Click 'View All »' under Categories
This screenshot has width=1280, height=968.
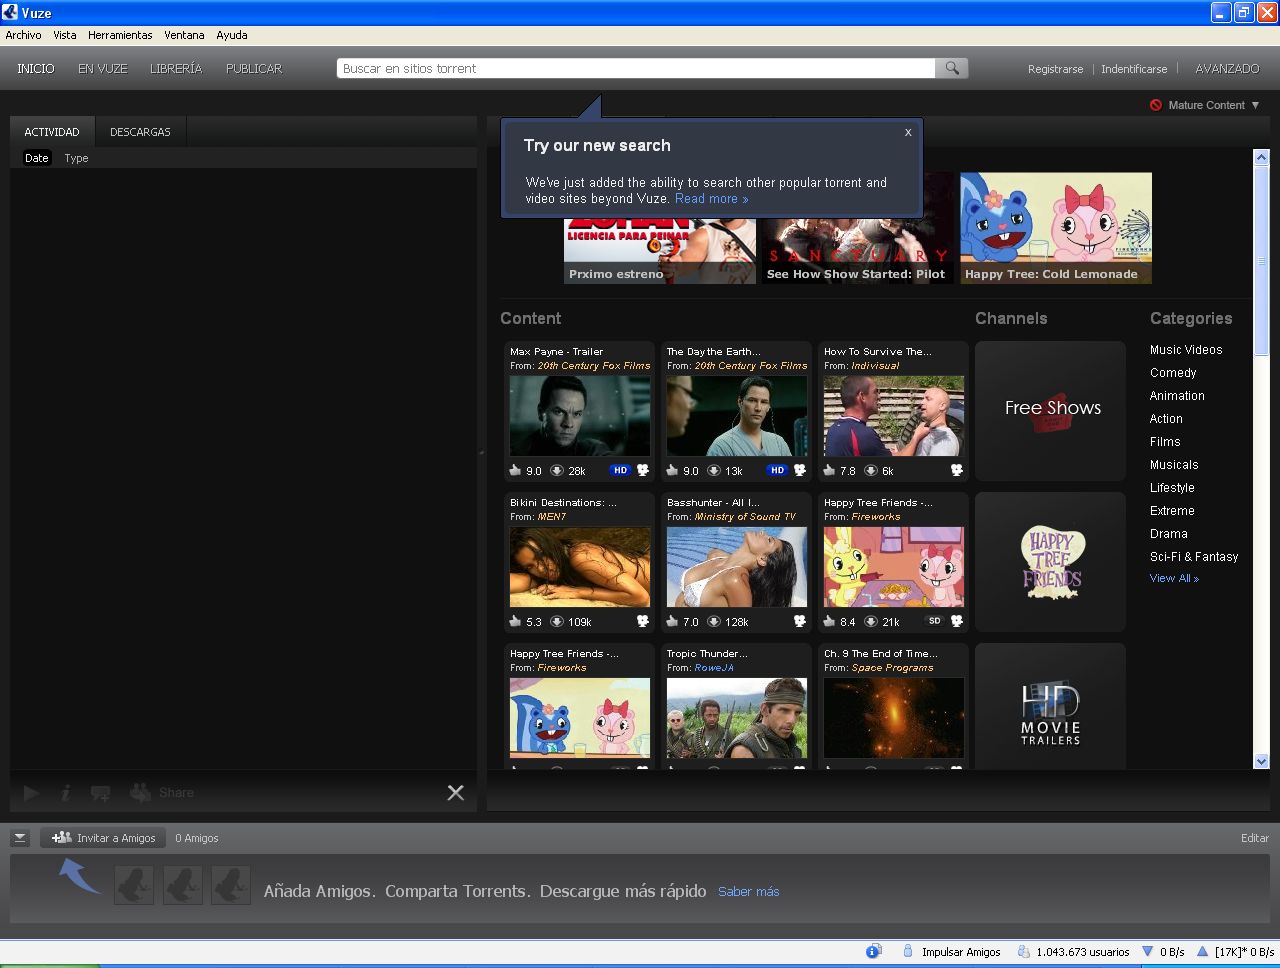click(1174, 578)
